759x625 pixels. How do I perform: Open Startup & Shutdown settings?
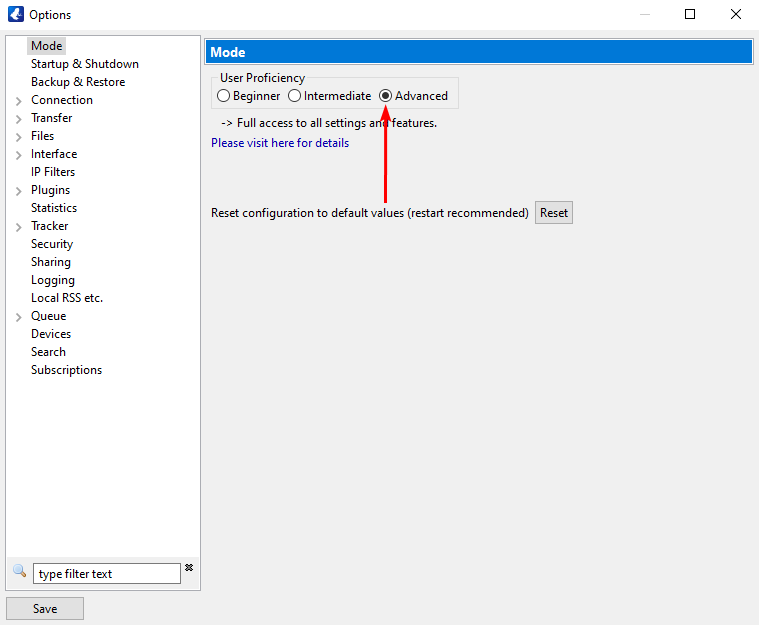pyautogui.click(x=85, y=64)
